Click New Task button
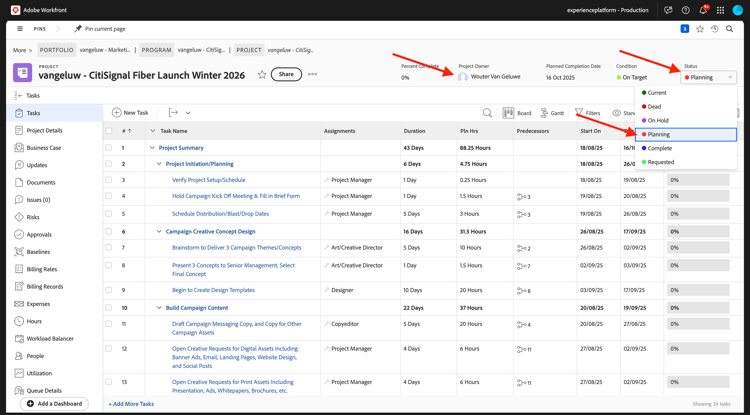 130,113
